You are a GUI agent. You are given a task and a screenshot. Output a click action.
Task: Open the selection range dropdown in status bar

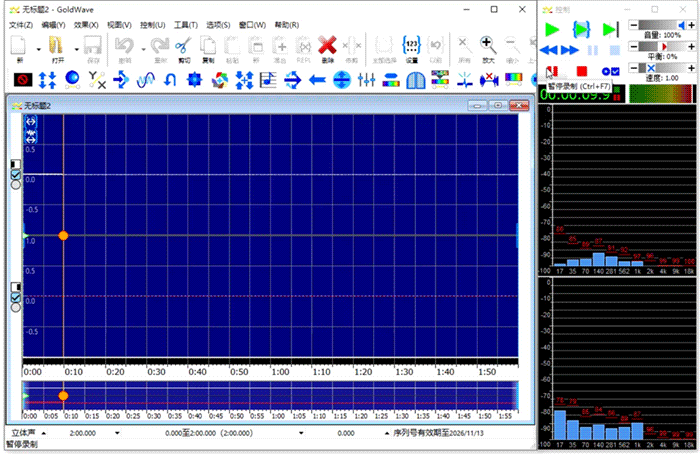(x=301, y=433)
